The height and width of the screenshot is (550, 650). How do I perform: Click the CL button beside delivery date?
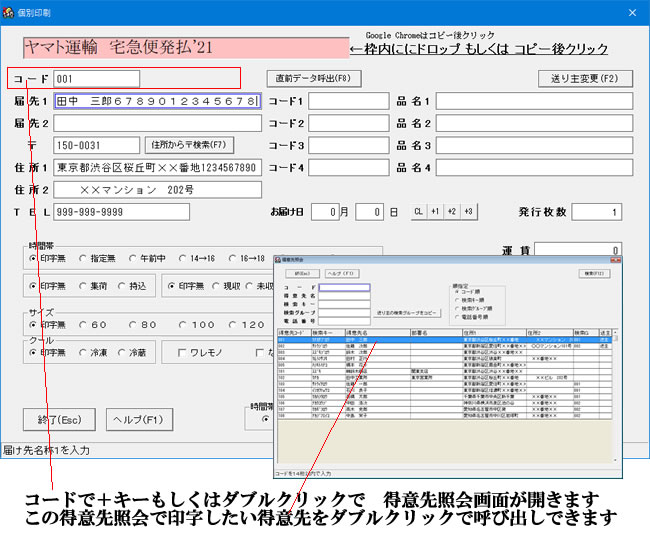(x=419, y=212)
